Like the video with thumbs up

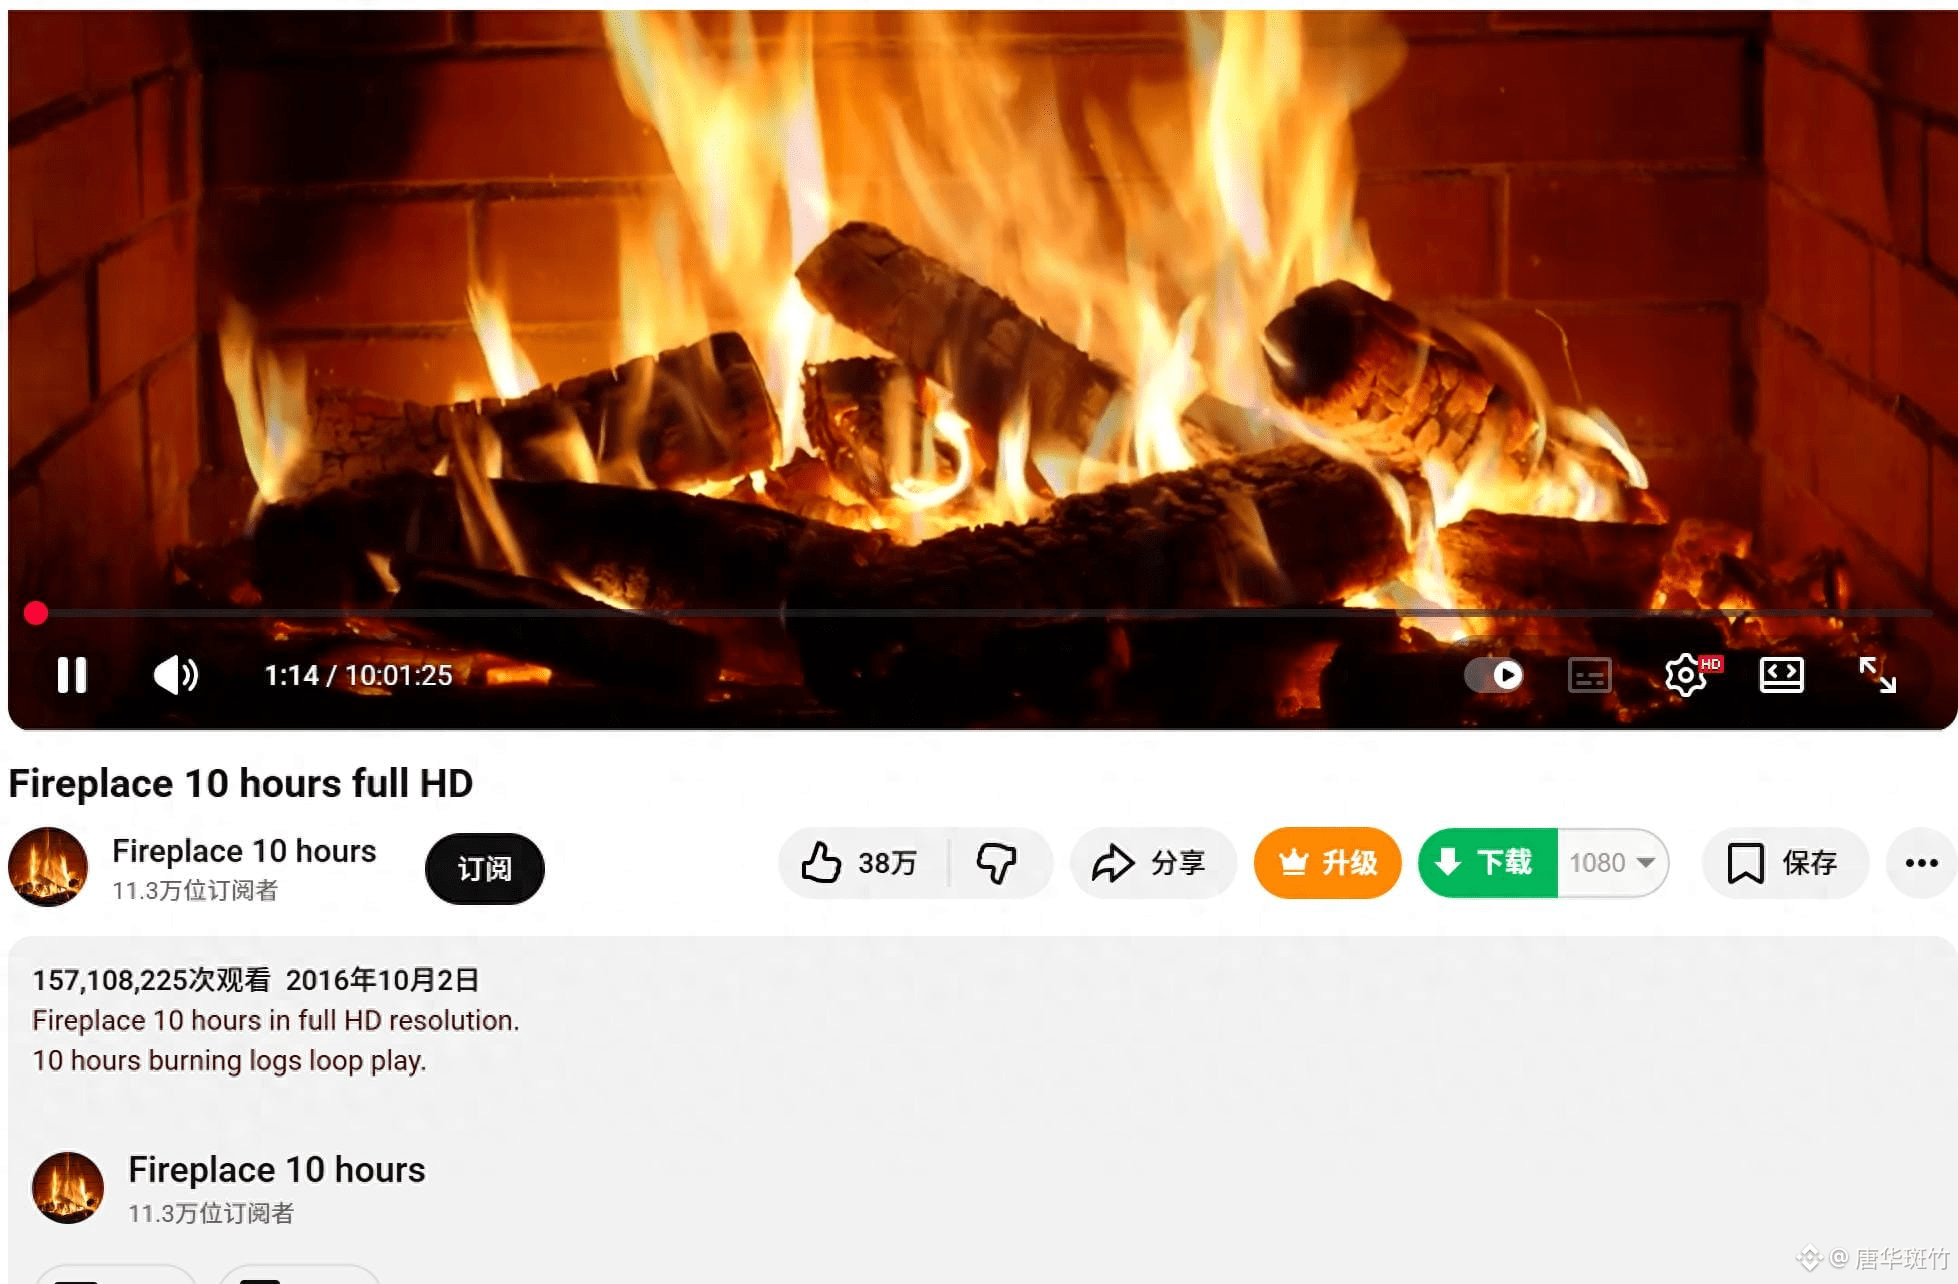[861, 862]
